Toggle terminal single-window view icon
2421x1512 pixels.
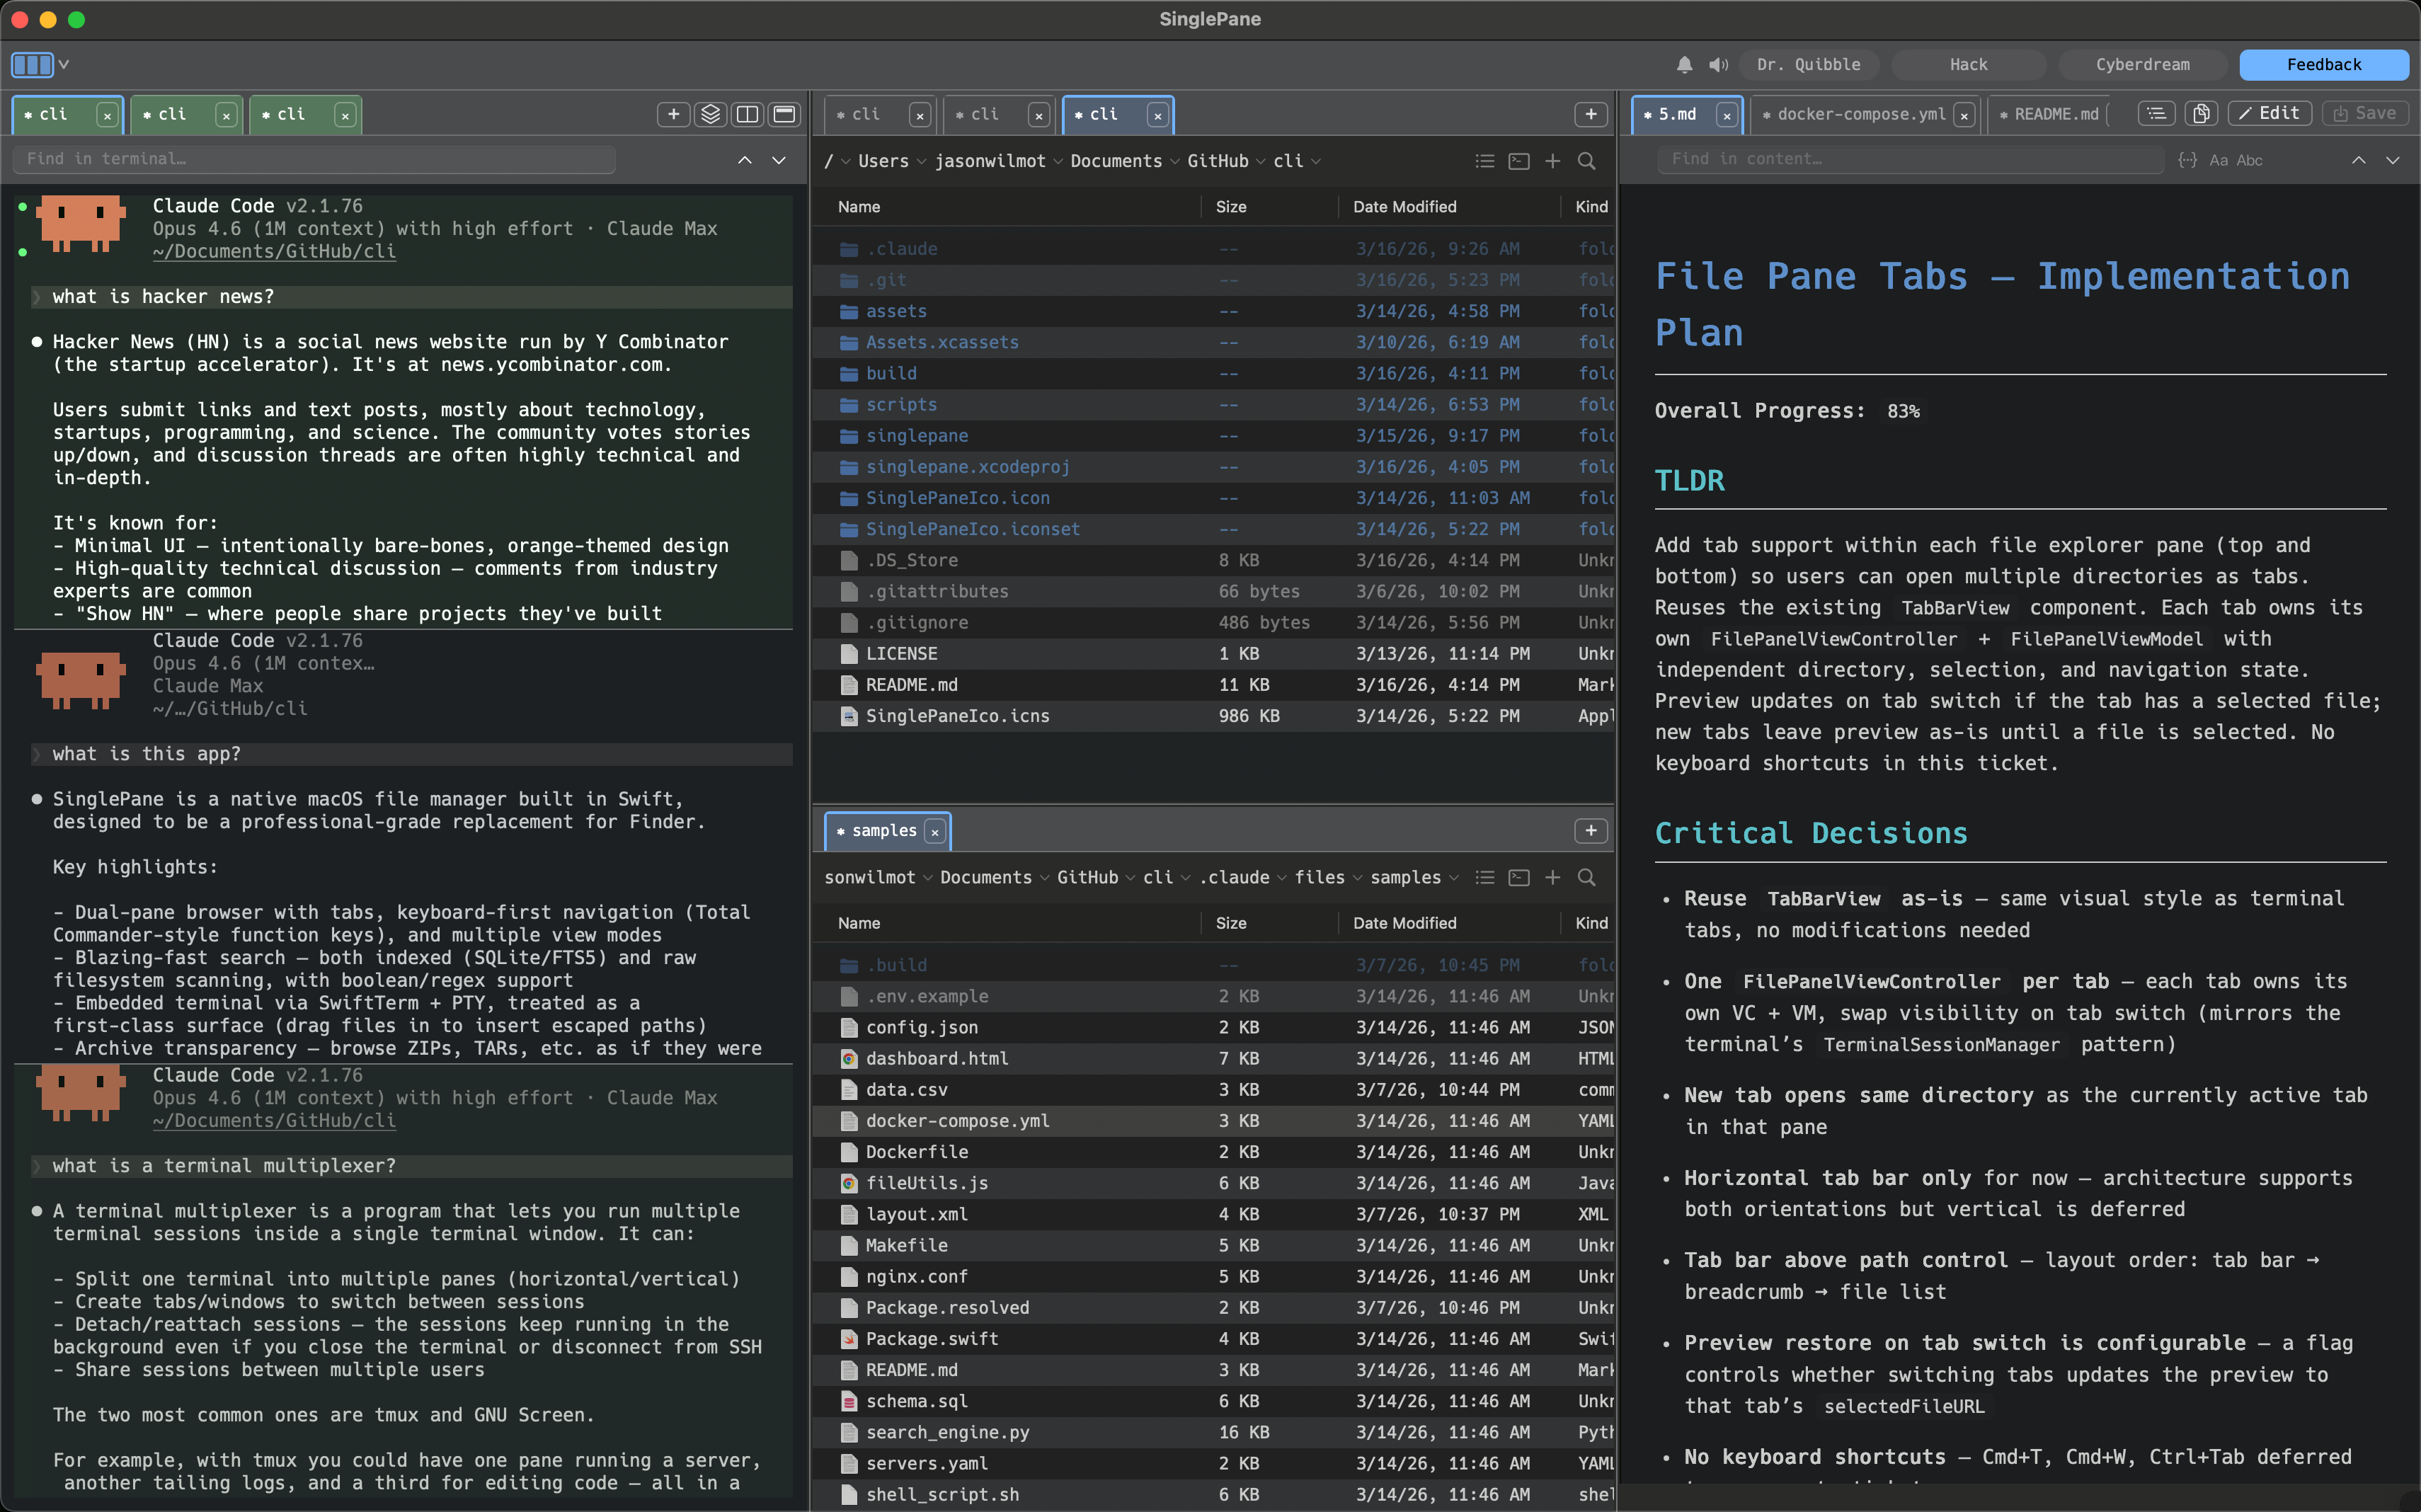coord(785,114)
